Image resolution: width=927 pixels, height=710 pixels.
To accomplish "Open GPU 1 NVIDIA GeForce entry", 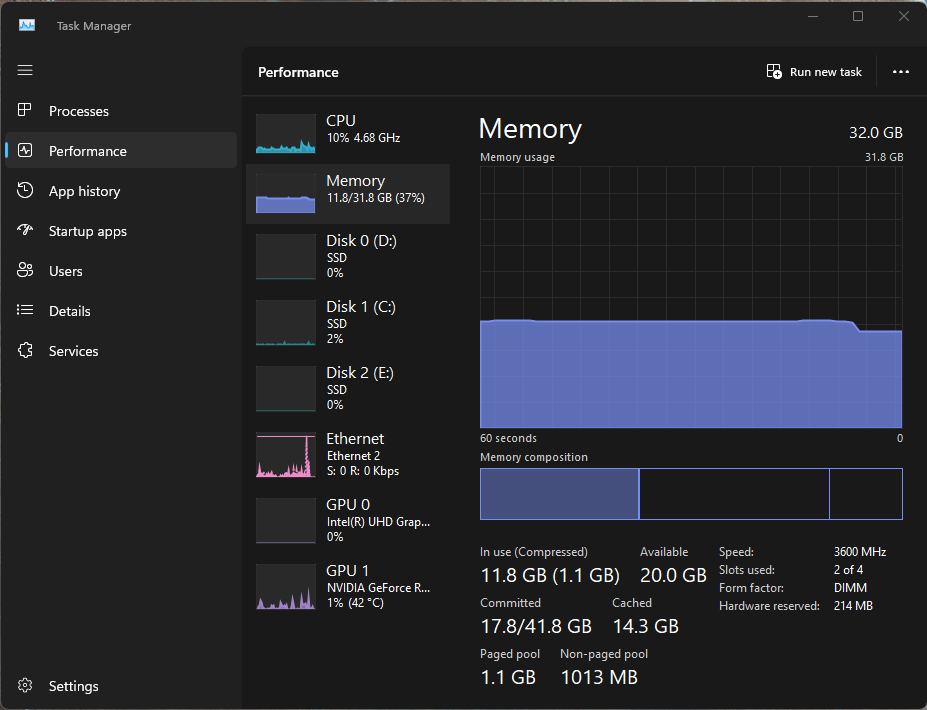I will [x=347, y=586].
